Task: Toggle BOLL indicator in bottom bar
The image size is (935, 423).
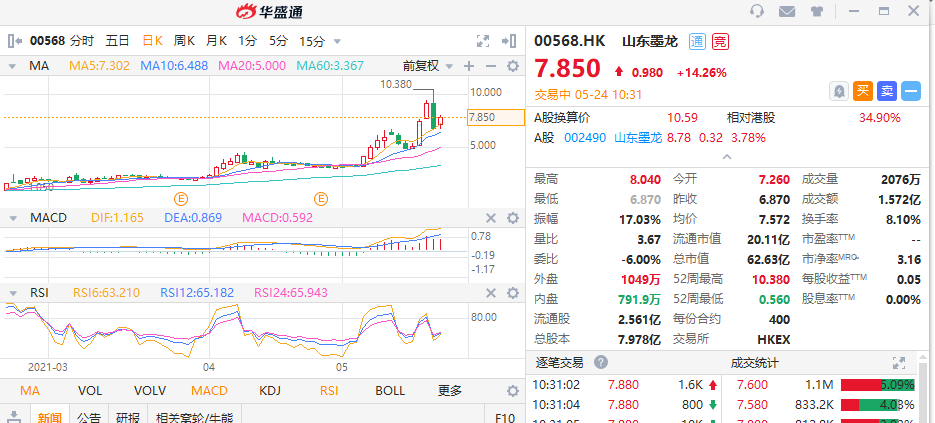Action: (x=390, y=391)
